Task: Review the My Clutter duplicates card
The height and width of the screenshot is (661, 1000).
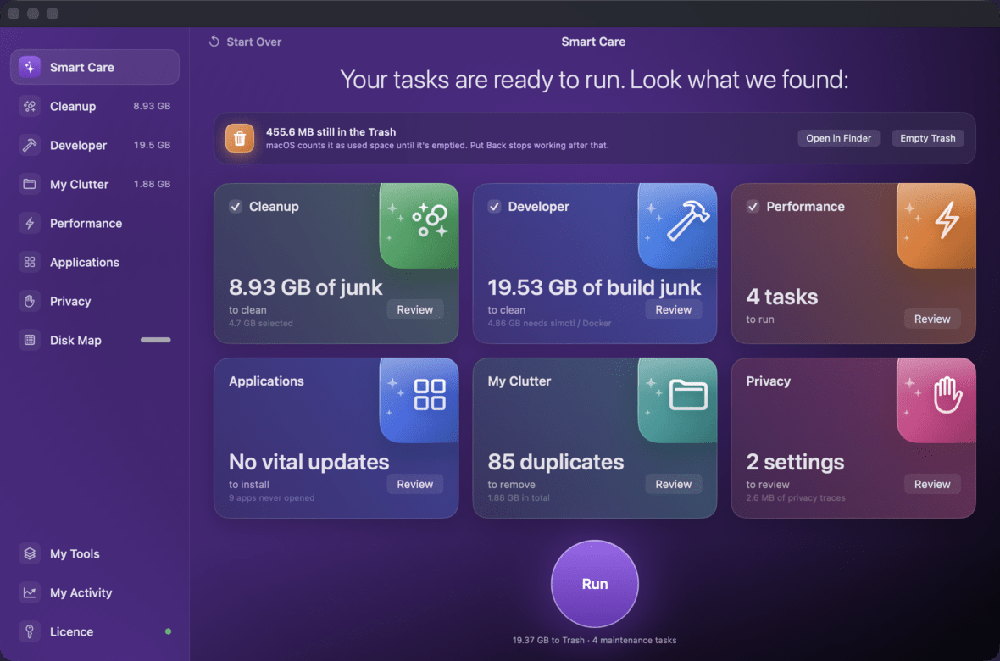Action: click(673, 484)
